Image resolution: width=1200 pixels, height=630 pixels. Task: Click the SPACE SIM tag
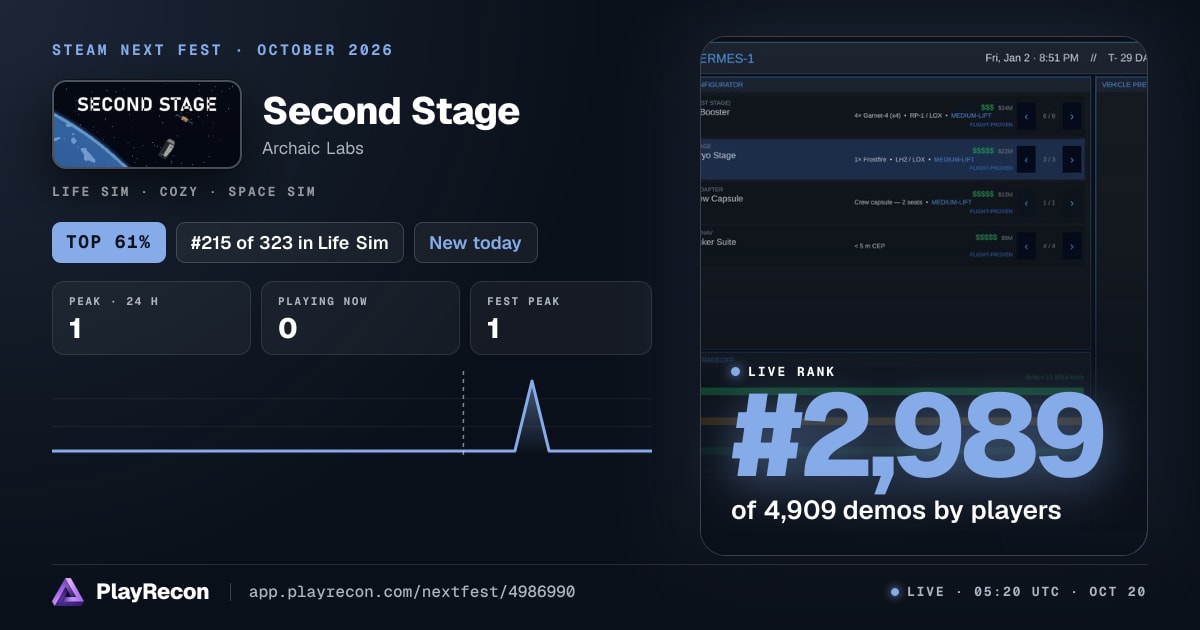pyautogui.click(x=272, y=191)
